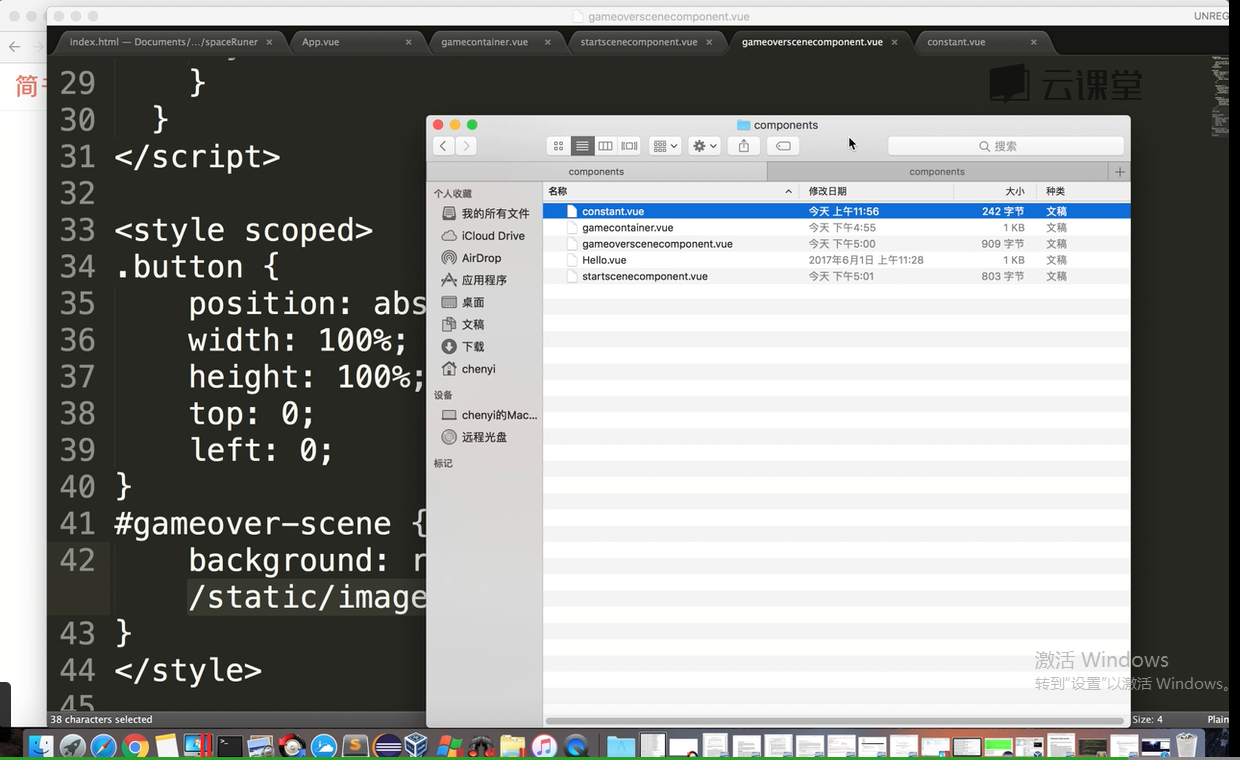Launch Google Chrome from the Dock
This screenshot has height=760, width=1240.
tap(136, 746)
